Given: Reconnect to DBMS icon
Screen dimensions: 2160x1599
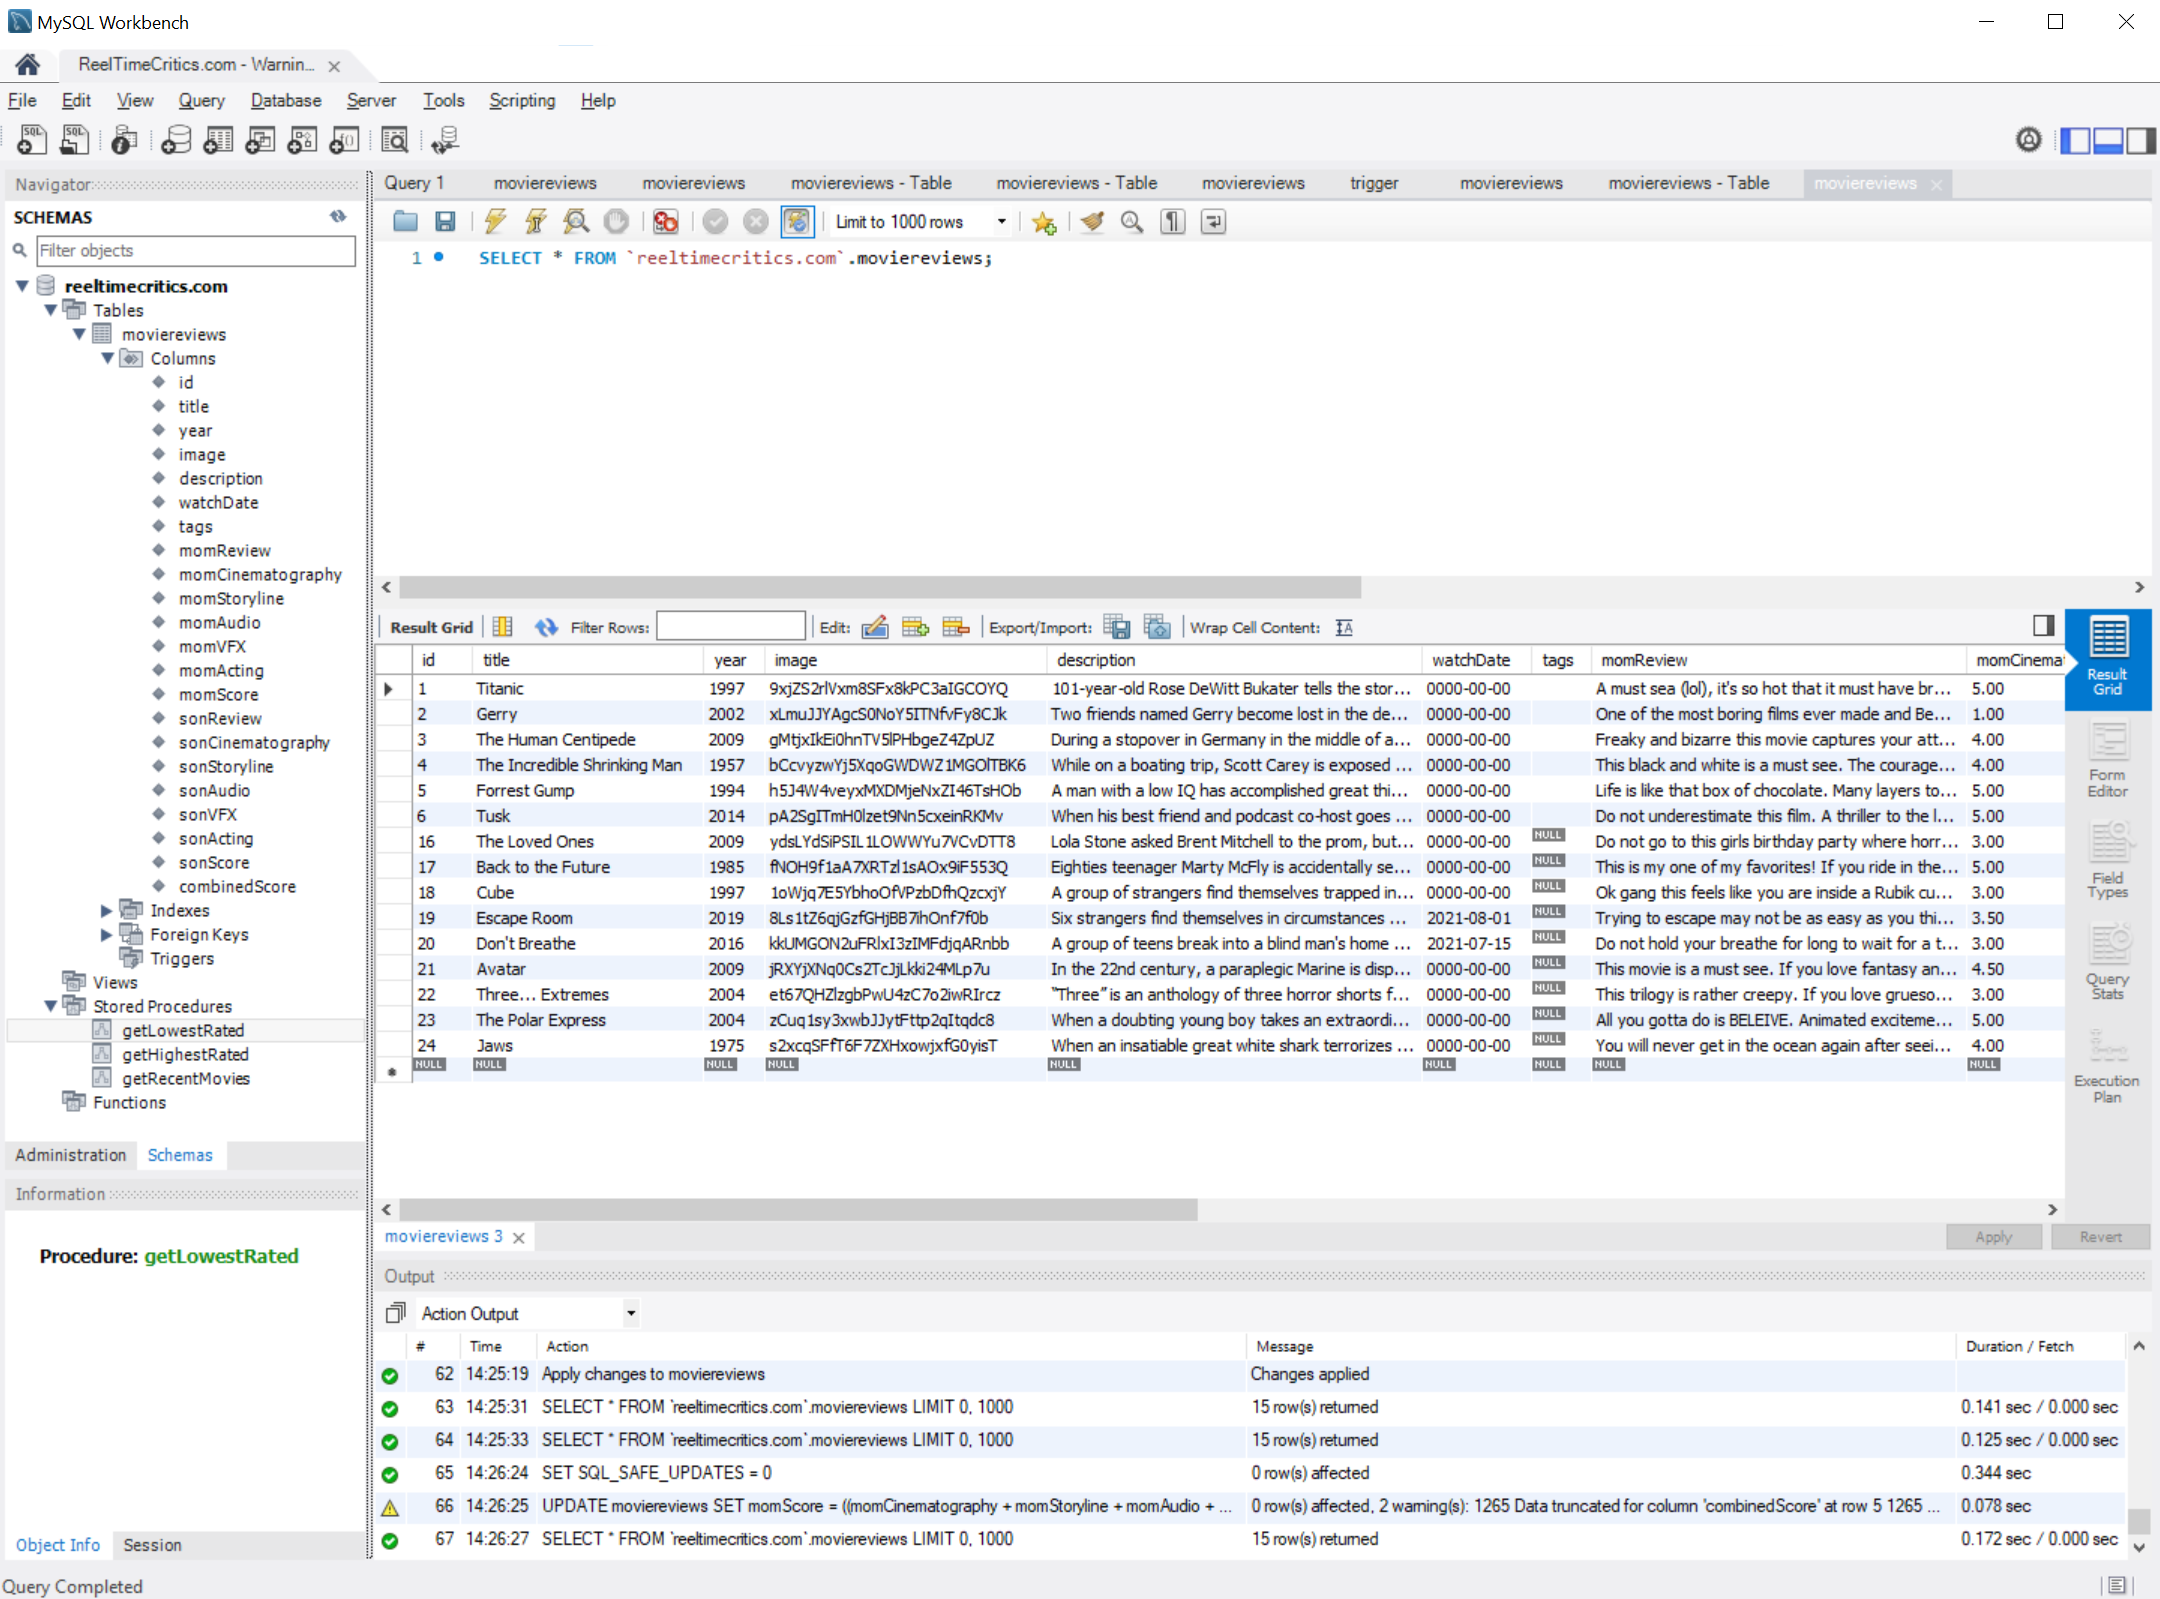Looking at the screenshot, I should point(445,140).
